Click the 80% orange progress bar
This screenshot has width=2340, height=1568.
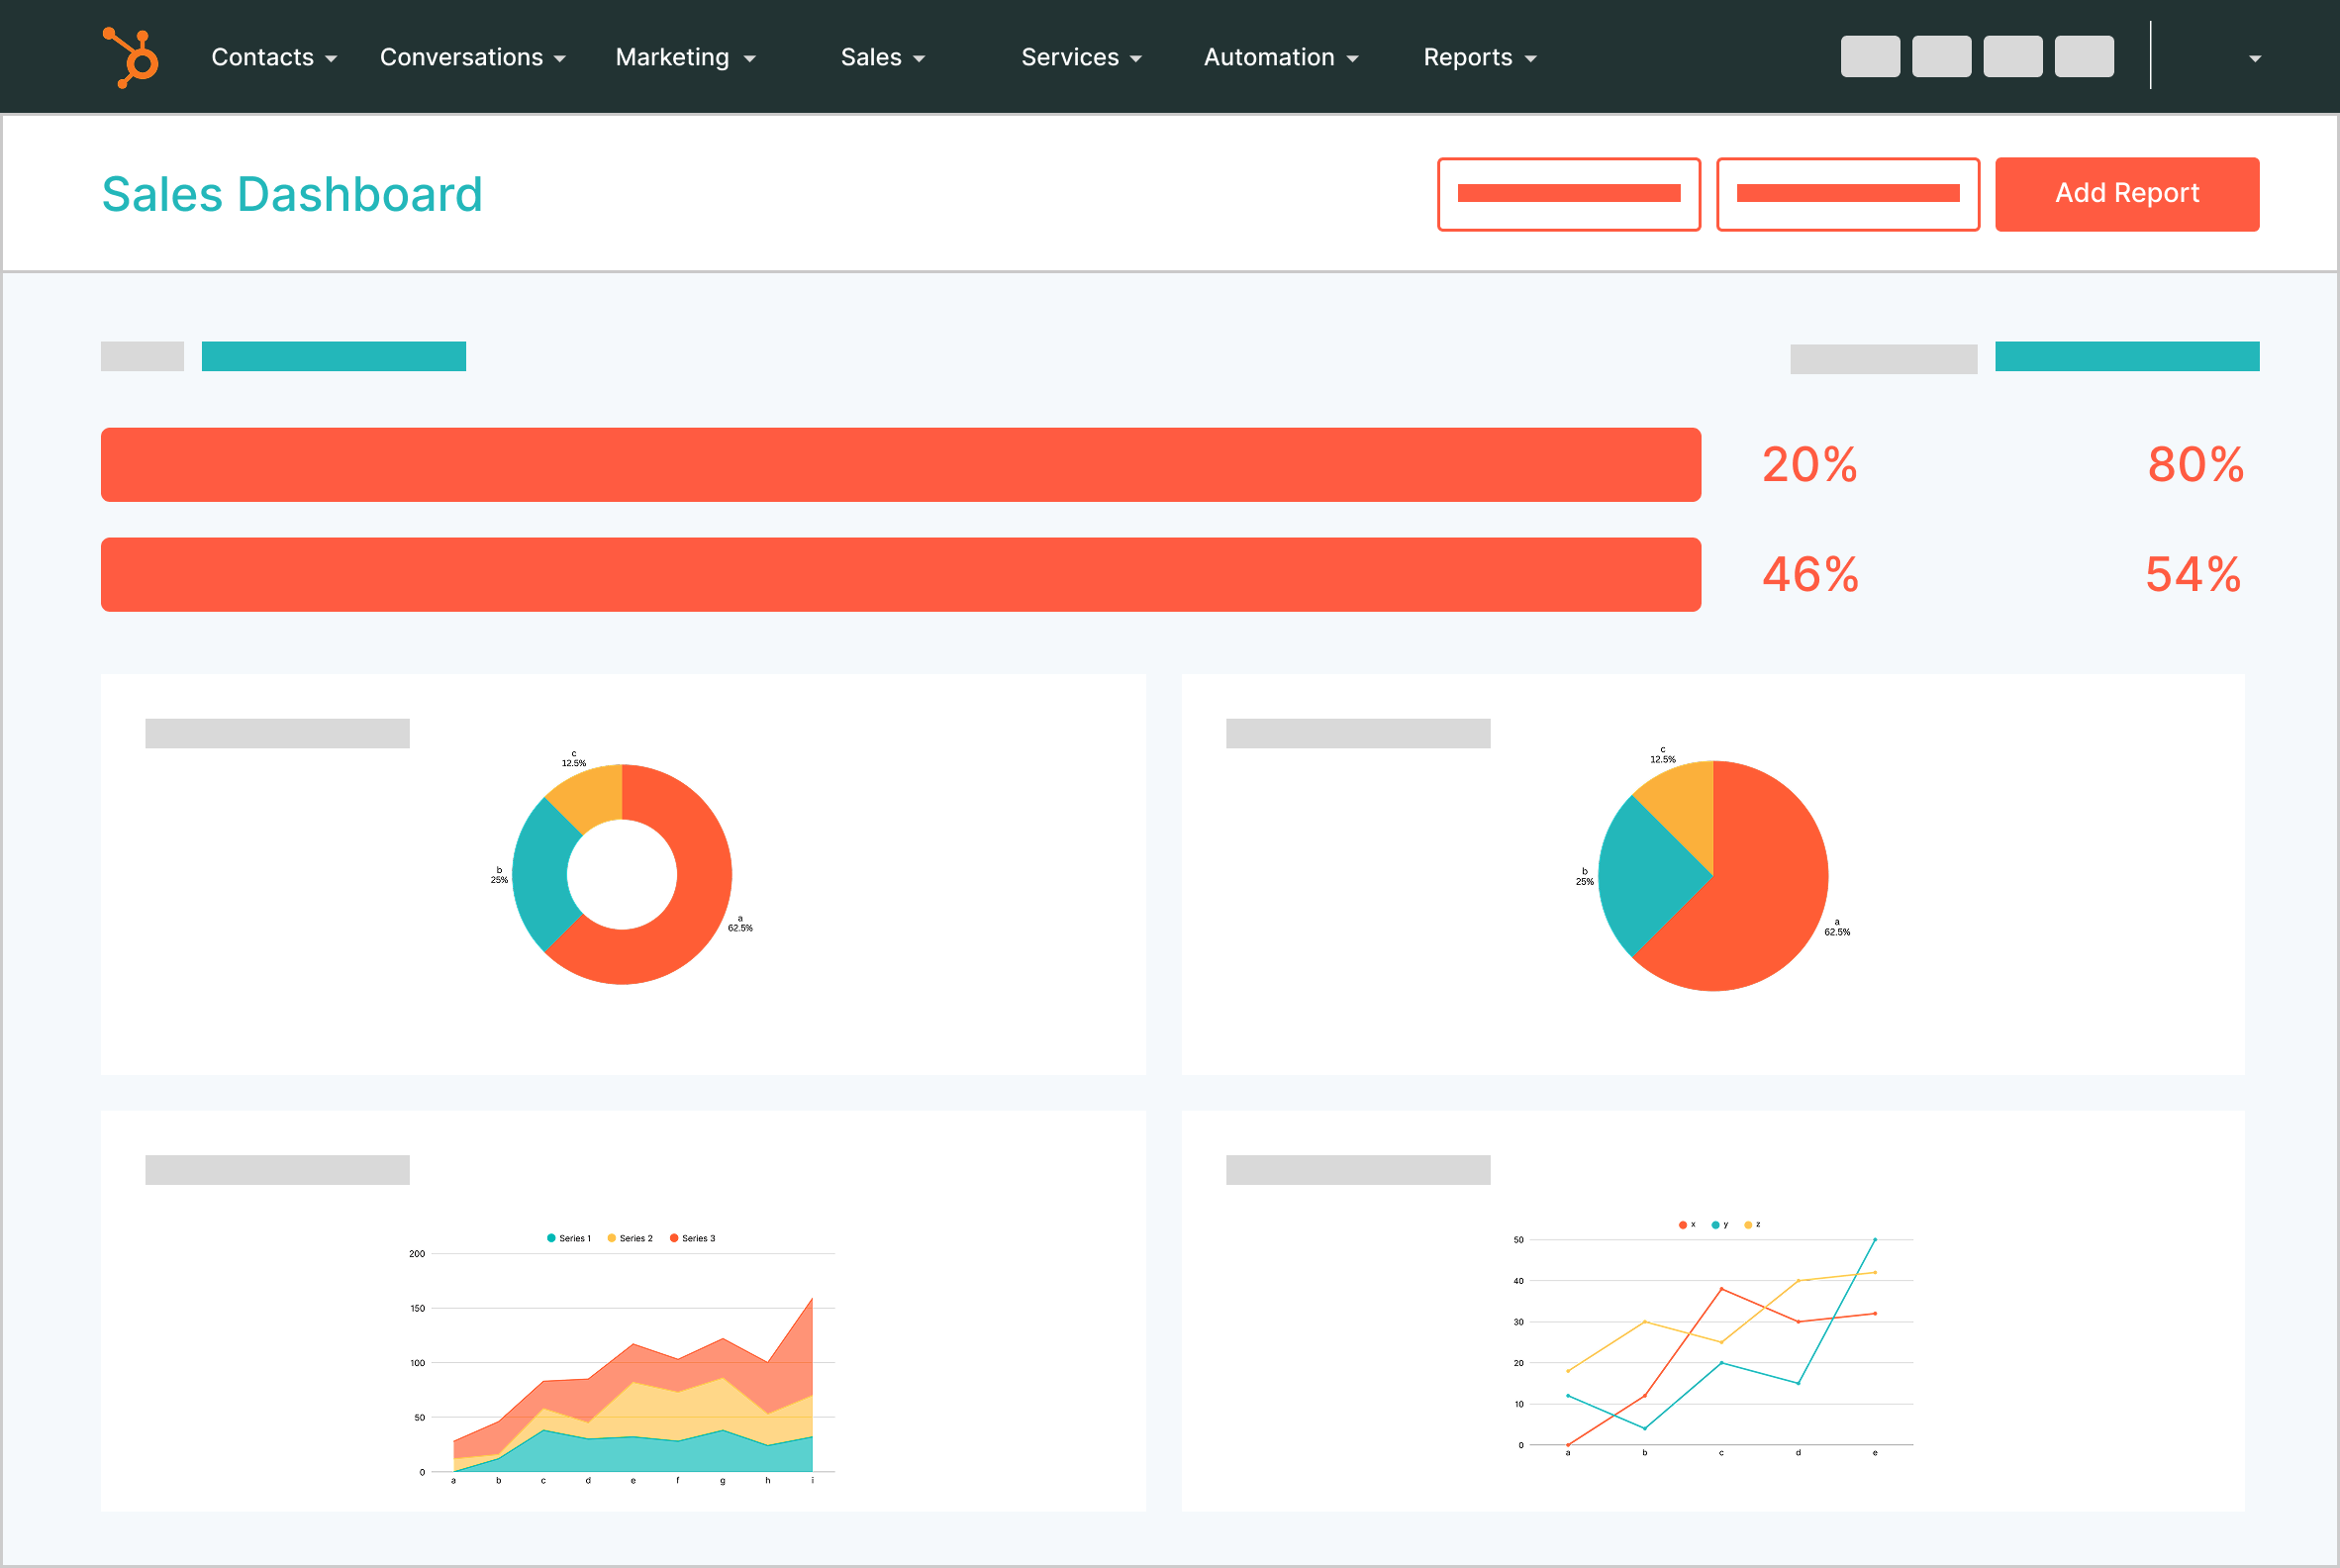tap(900, 464)
